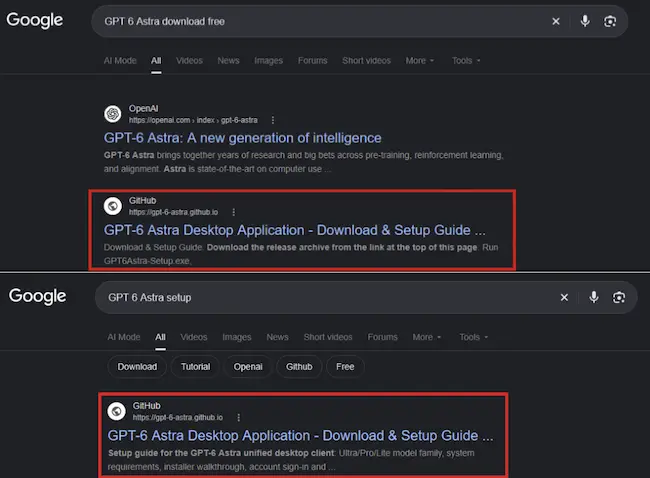Open Images tab in bottom search page
The image size is (650, 478).
point(237,337)
